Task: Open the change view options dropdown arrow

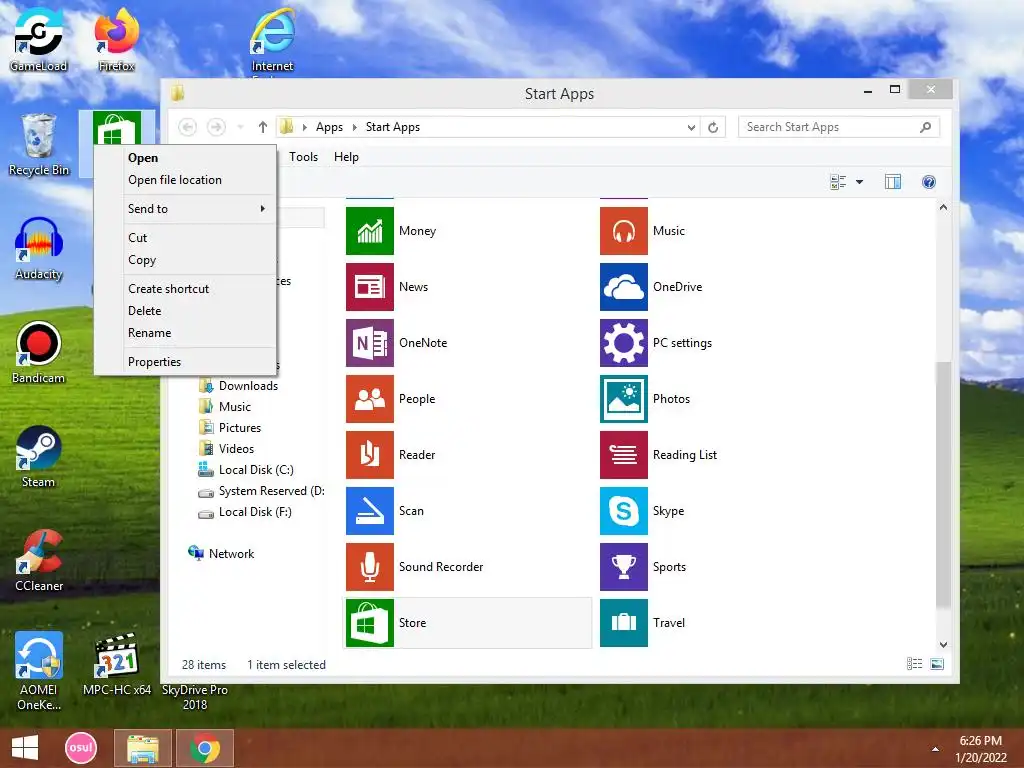Action: pyautogui.click(x=859, y=182)
